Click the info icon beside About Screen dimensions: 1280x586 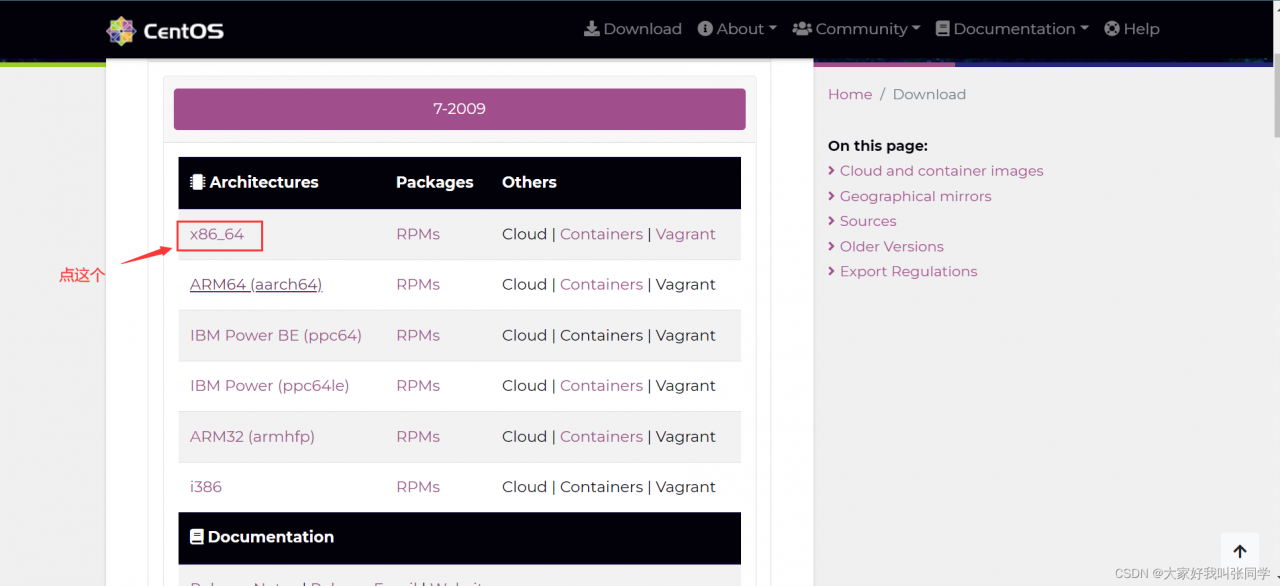click(705, 29)
